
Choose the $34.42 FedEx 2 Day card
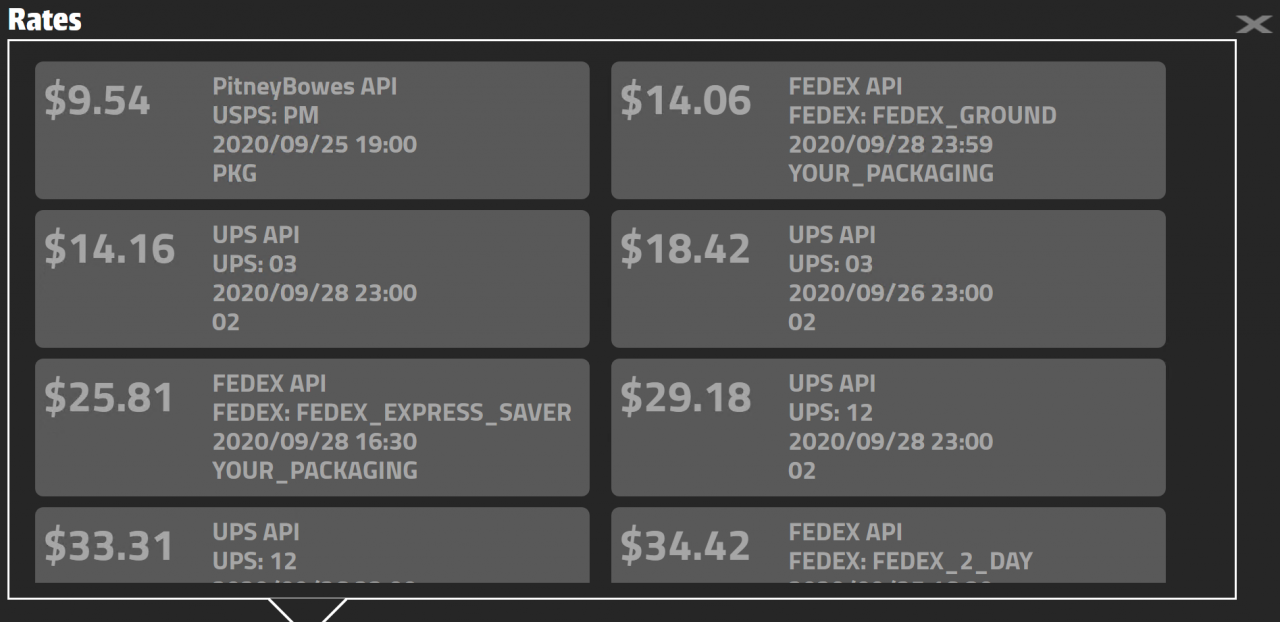(x=888, y=546)
